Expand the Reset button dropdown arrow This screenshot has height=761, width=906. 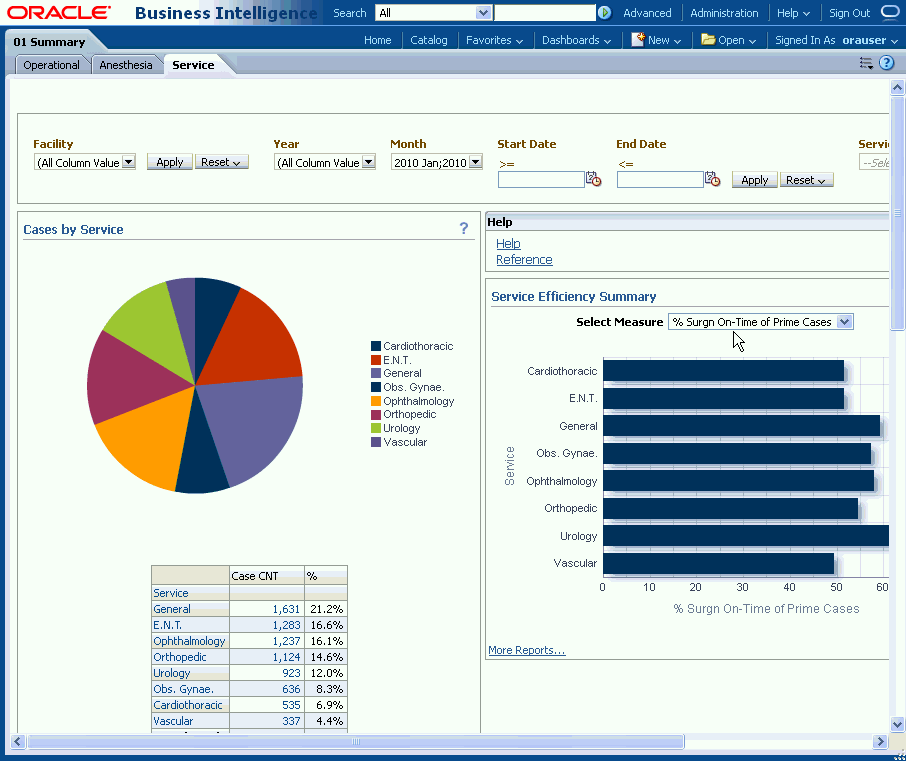237,161
